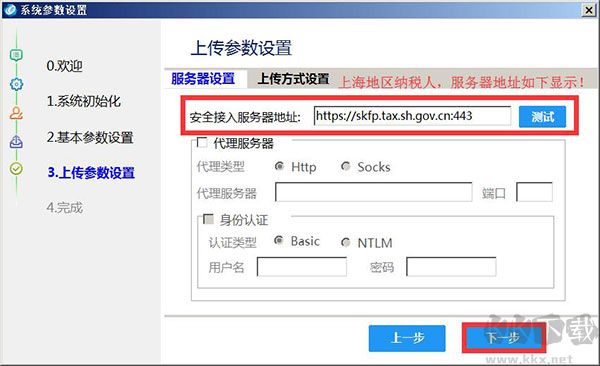The width and height of the screenshot is (600, 366).
Task: Switch to the 服务器设置 tab
Action: click(x=203, y=79)
